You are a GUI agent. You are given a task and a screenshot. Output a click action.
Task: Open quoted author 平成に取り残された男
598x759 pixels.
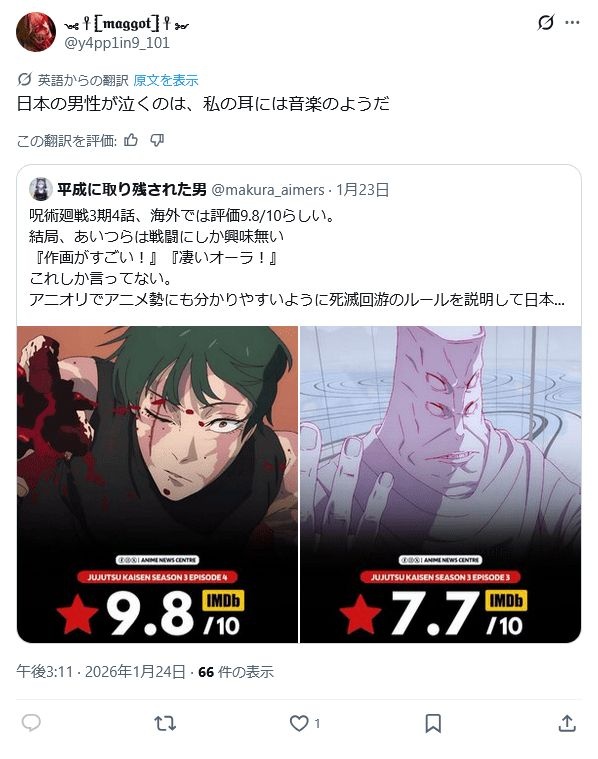(132, 189)
